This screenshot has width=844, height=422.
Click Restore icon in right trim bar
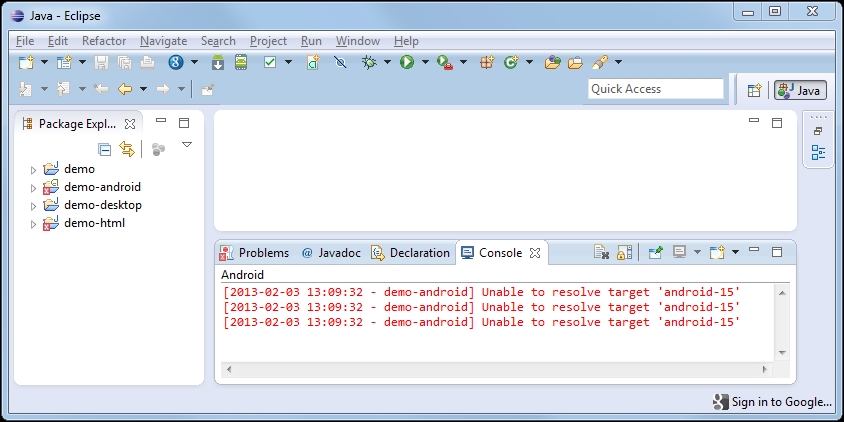[x=818, y=131]
